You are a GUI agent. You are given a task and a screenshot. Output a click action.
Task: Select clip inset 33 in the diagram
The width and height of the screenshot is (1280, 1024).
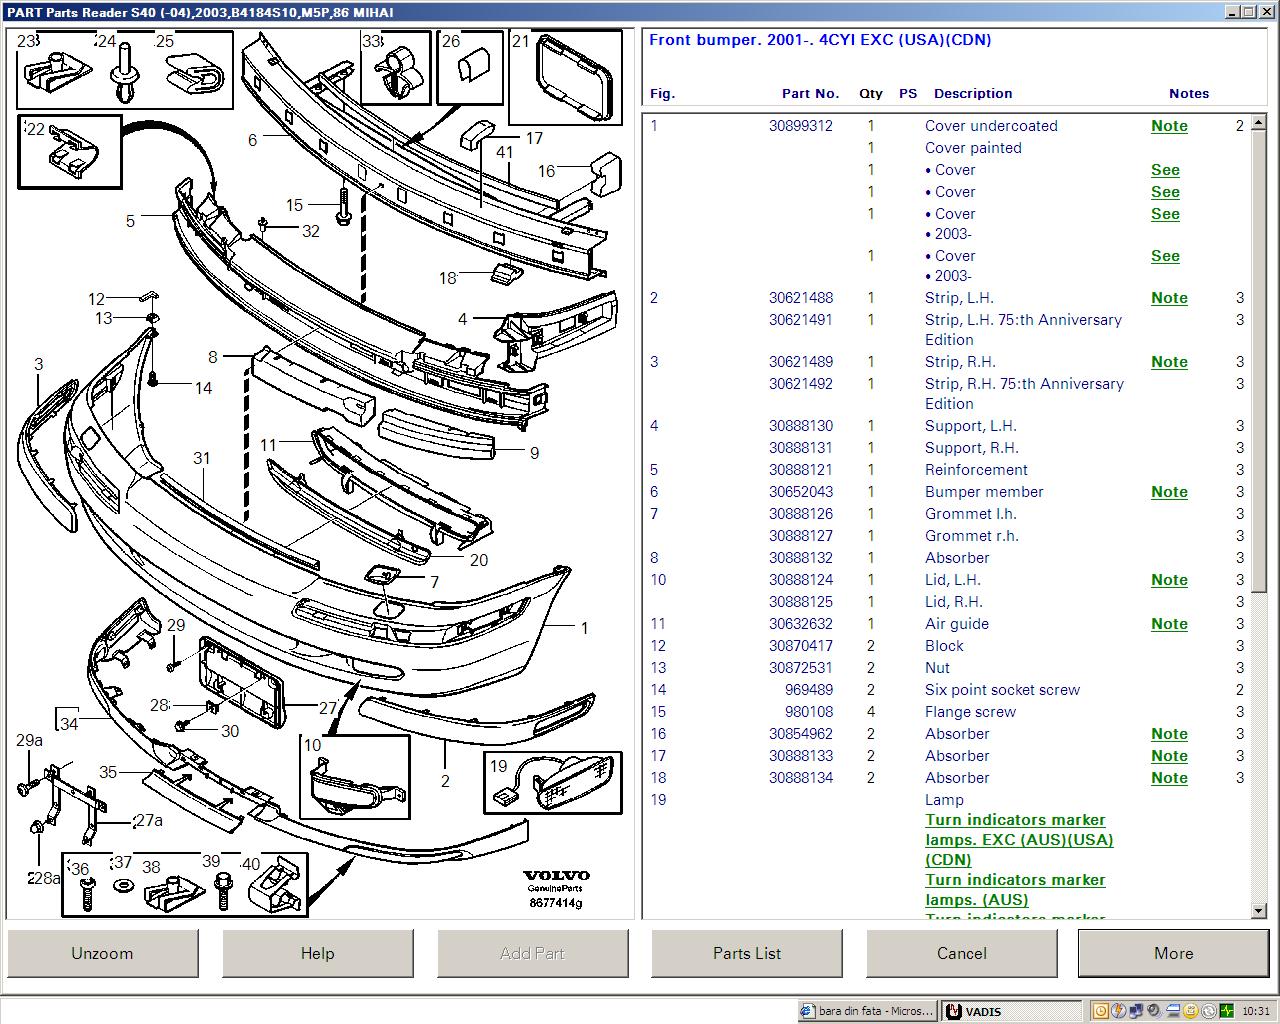click(395, 67)
